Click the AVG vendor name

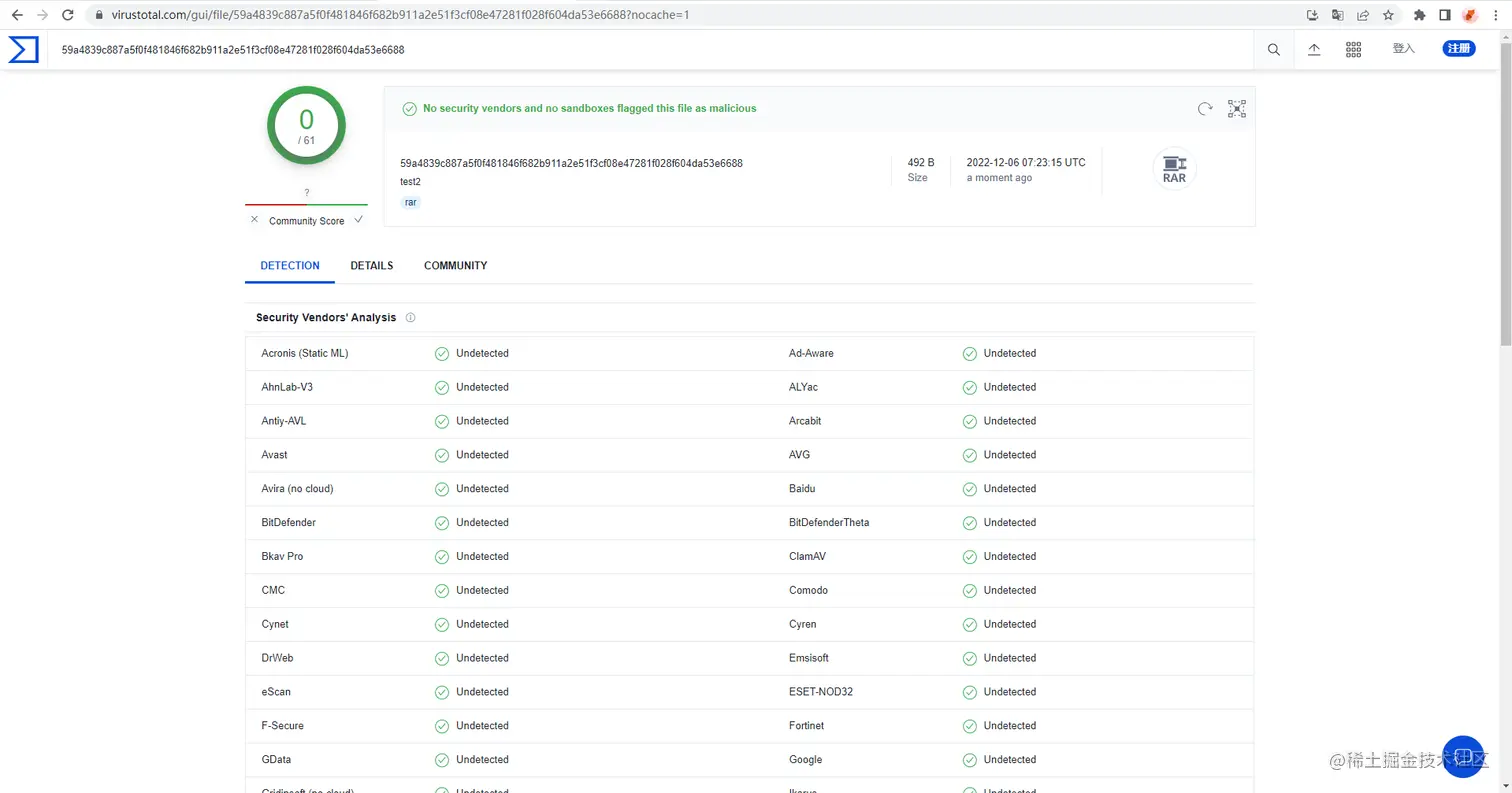[799, 455]
